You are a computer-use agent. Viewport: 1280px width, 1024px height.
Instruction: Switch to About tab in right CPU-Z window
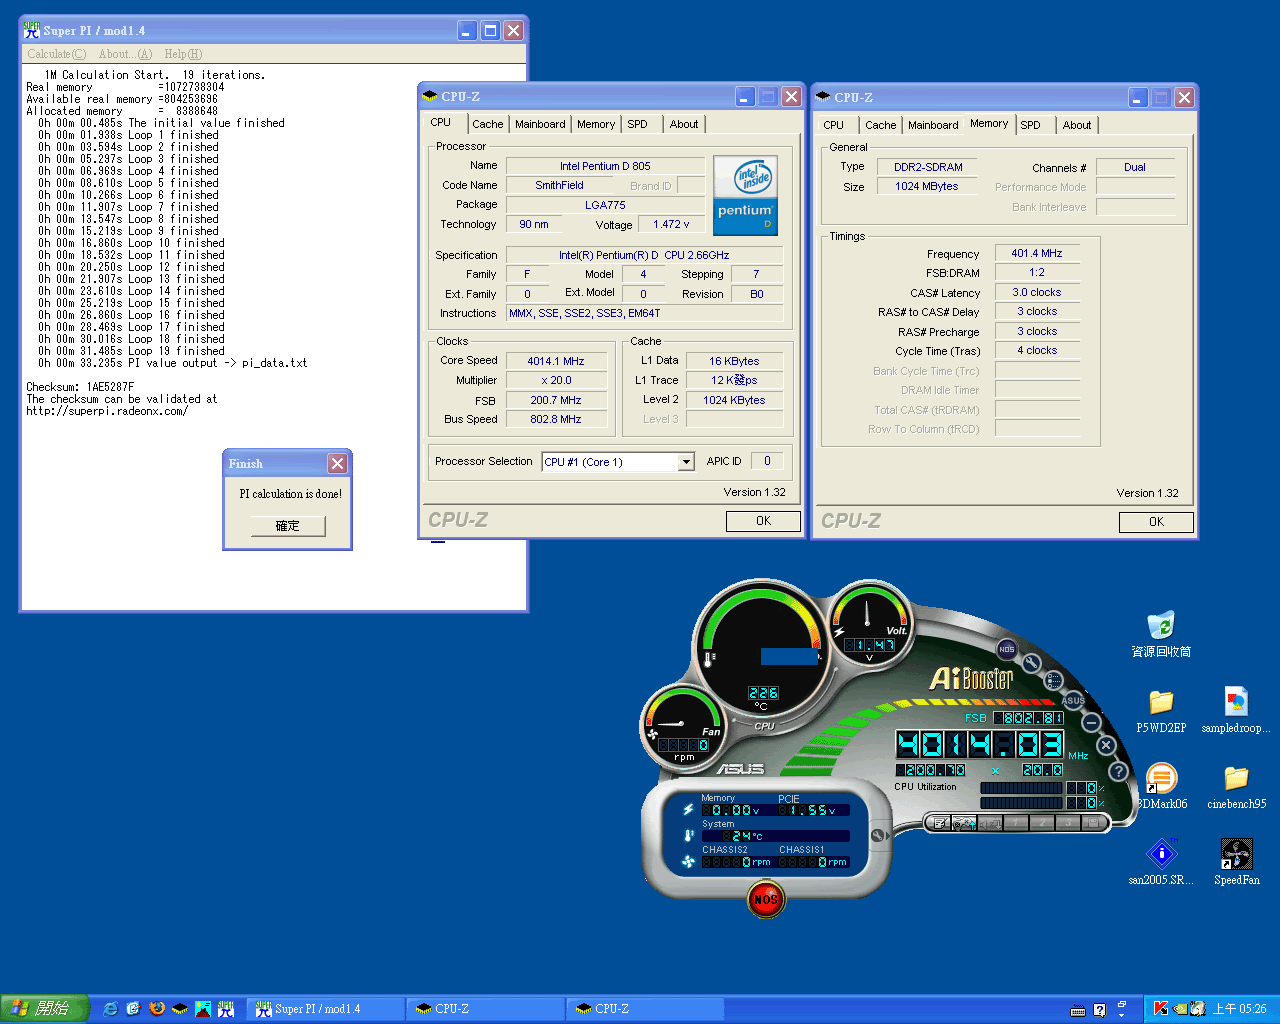[1077, 125]
